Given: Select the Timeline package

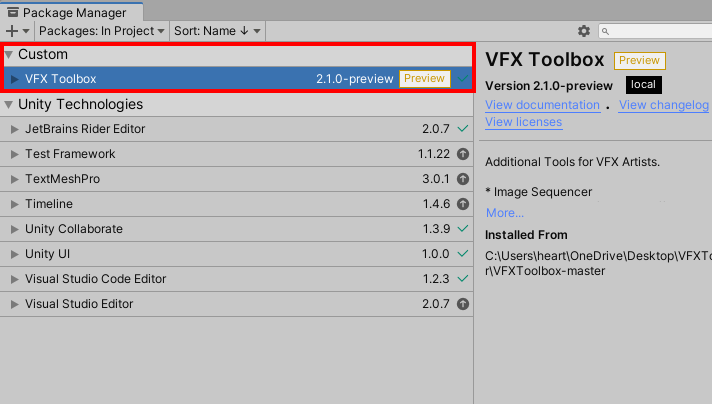Looking at the screenshot, I should [x=237, y=204].
